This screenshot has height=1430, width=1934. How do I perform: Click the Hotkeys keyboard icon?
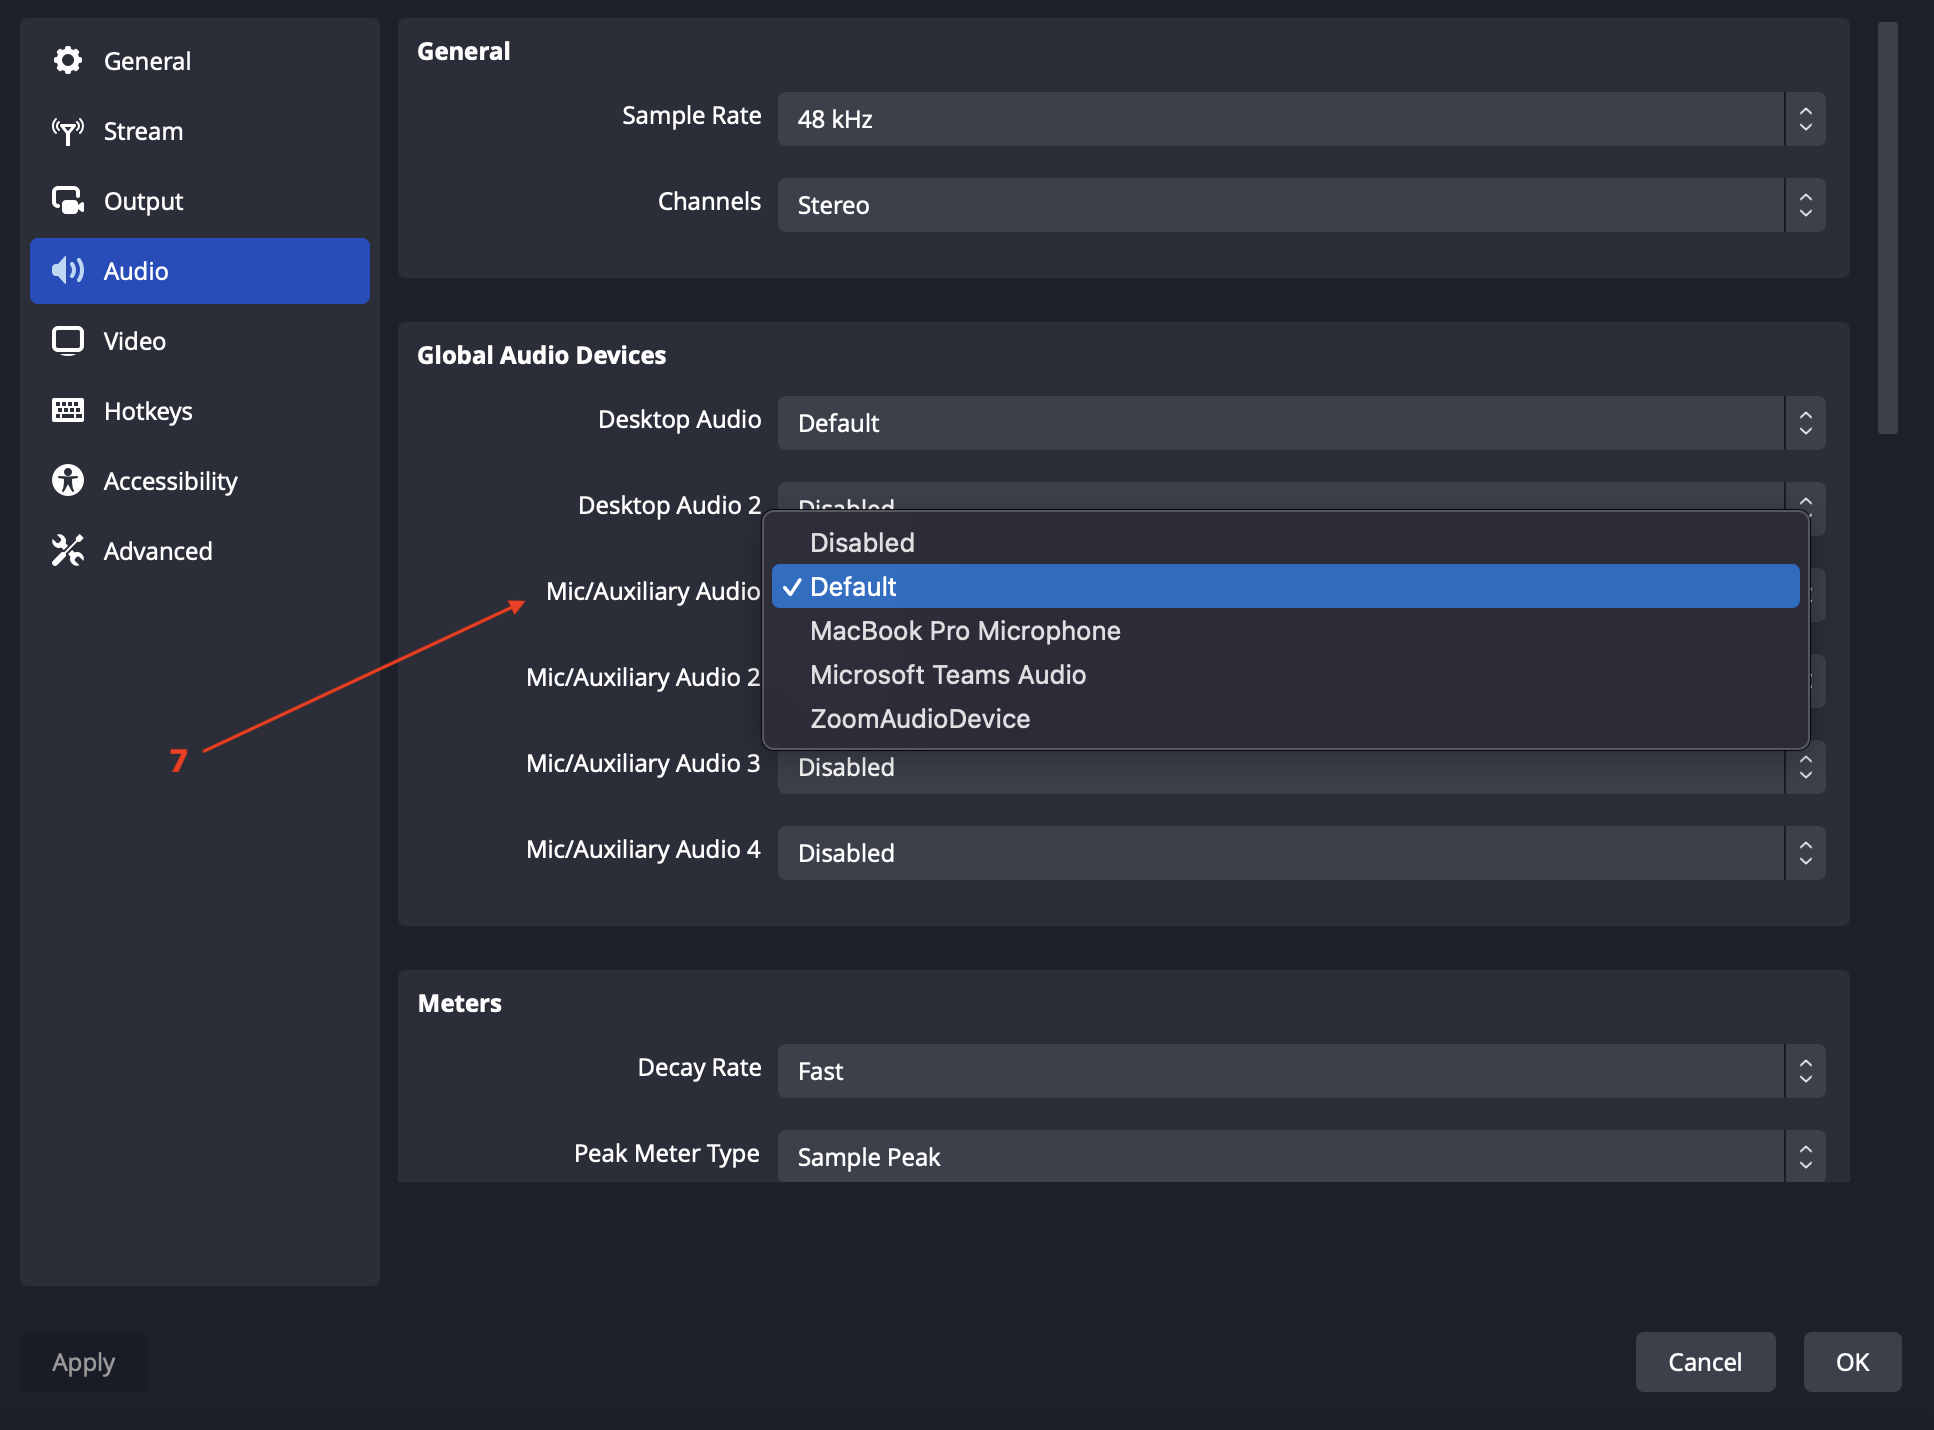pyautogui.click(x=68, y=411)
